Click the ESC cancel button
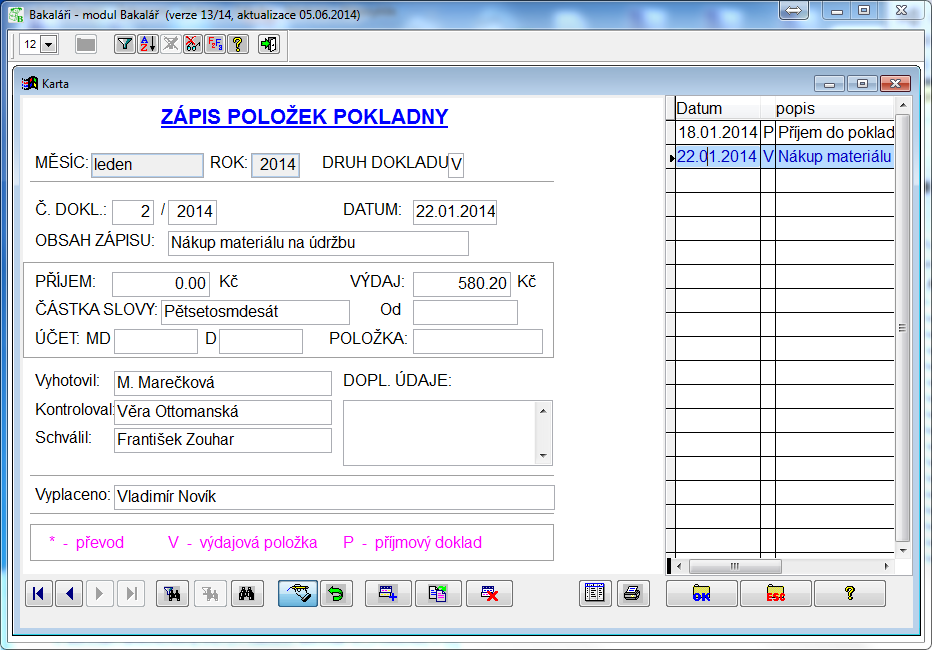 point(775,594)
